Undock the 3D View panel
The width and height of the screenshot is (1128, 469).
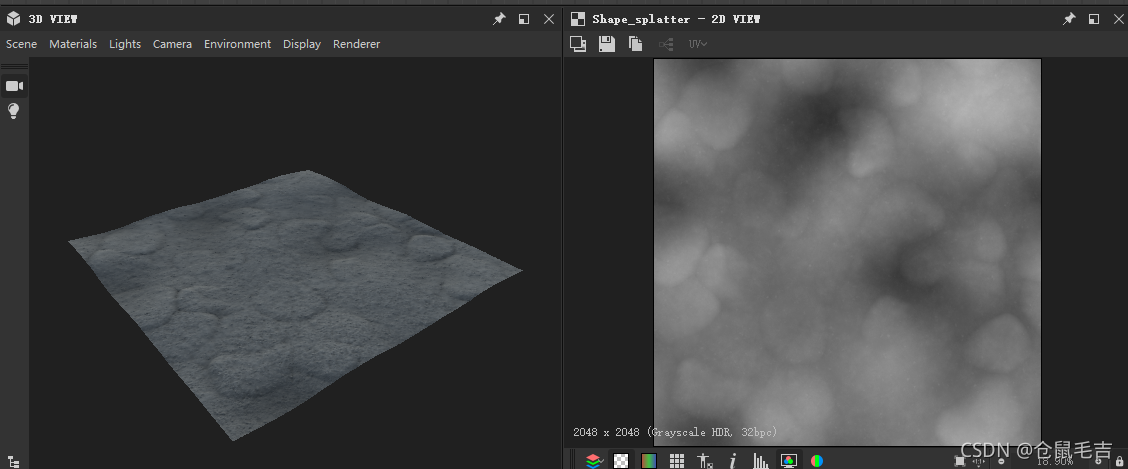pyautogui.click(x=524, y=19)
